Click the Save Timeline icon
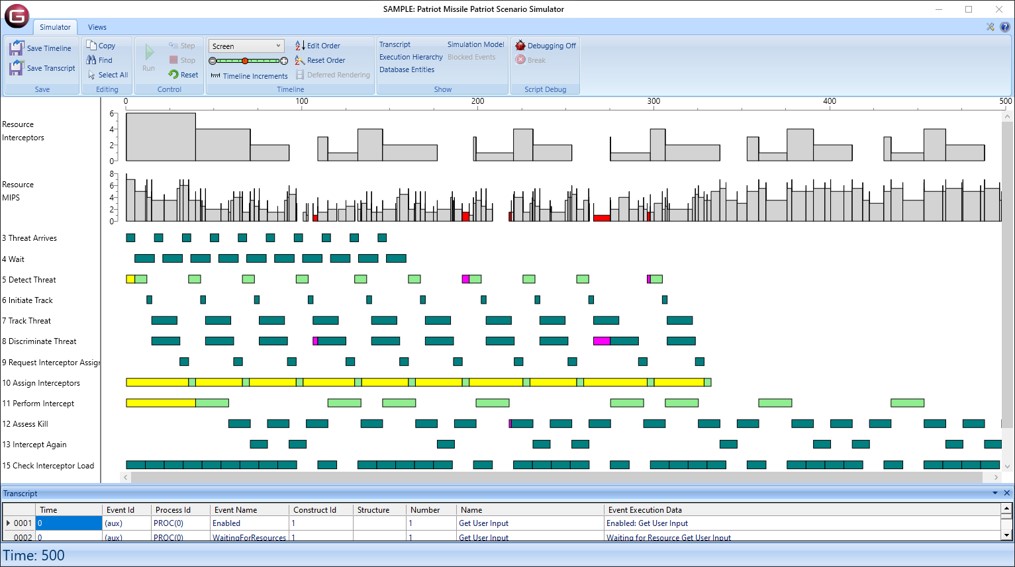The width and height of the screenshot is (1015, 567). (x=16, y=48)
